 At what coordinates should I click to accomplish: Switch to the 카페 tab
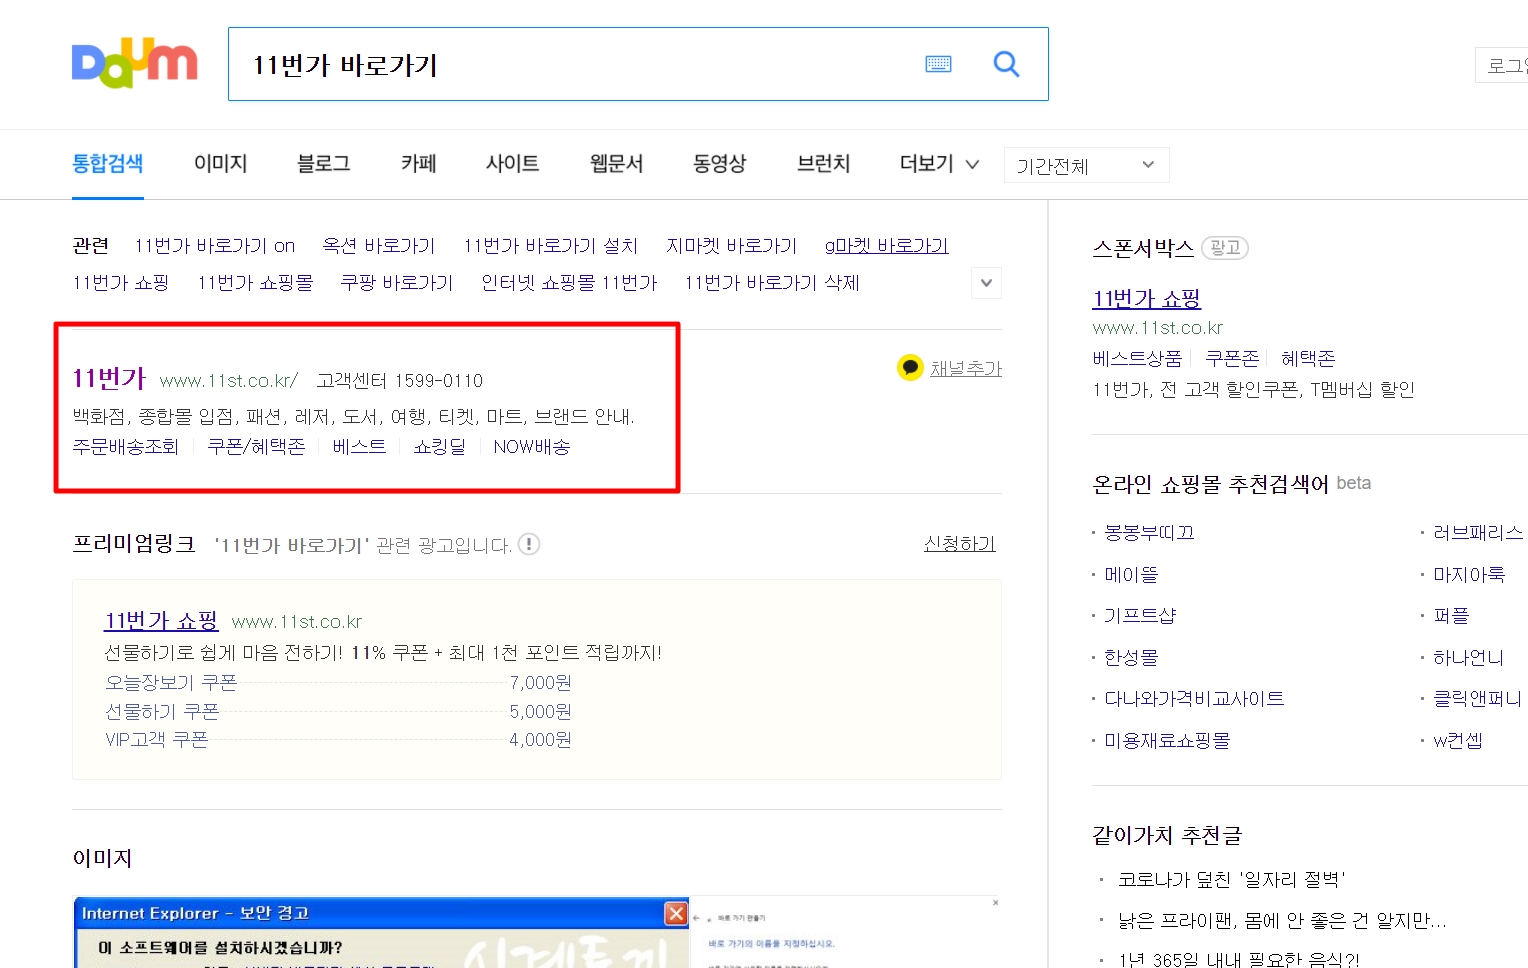tap(418, 163)
